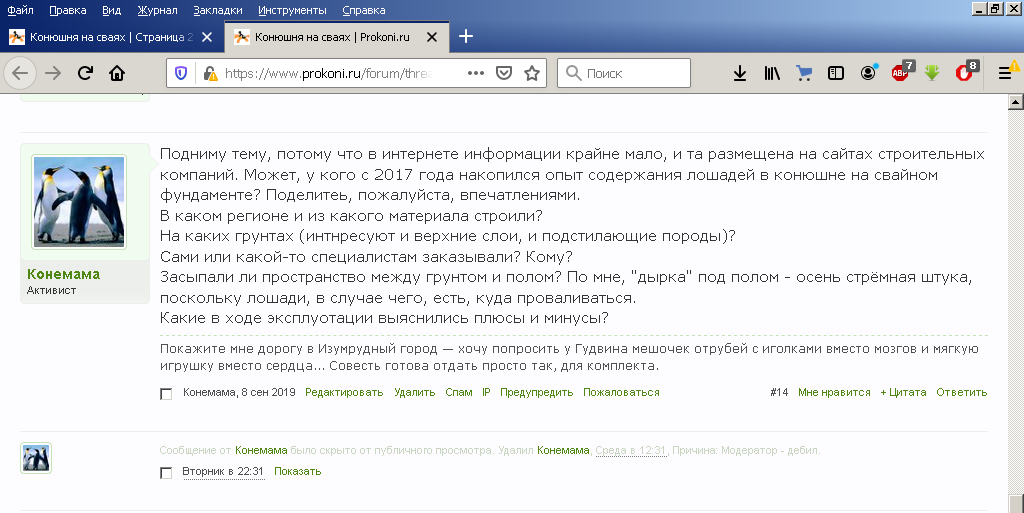Viewport: 1024px width, 513px height.
Task: Open the Downloads arrow icon
Action: [740, 73]
